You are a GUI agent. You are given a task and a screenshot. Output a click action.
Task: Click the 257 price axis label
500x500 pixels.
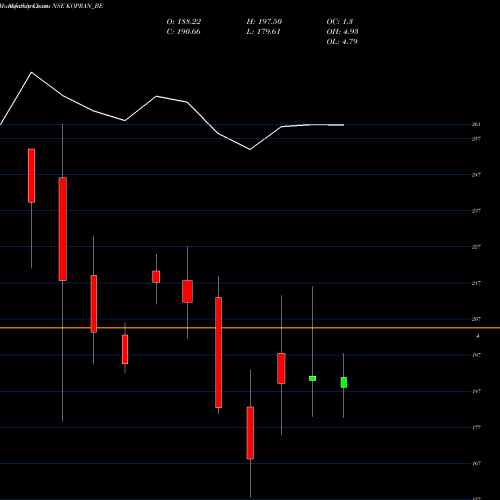click(x=476, y=139)
